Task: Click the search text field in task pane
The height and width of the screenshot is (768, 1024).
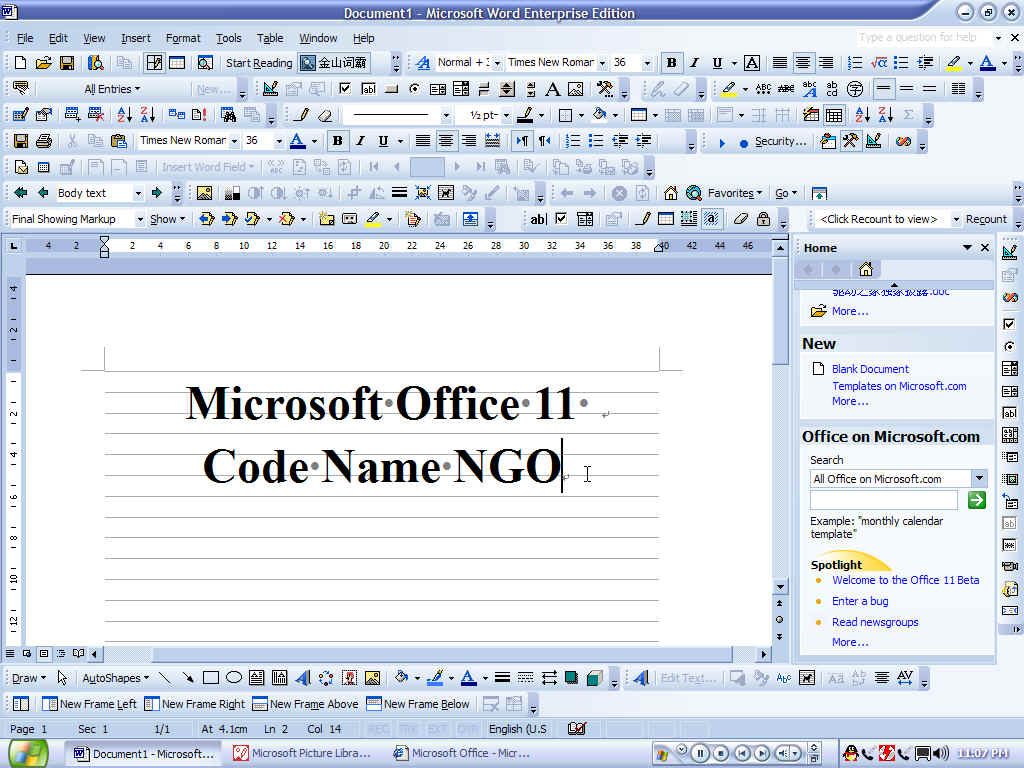Action: pos(883,500)
